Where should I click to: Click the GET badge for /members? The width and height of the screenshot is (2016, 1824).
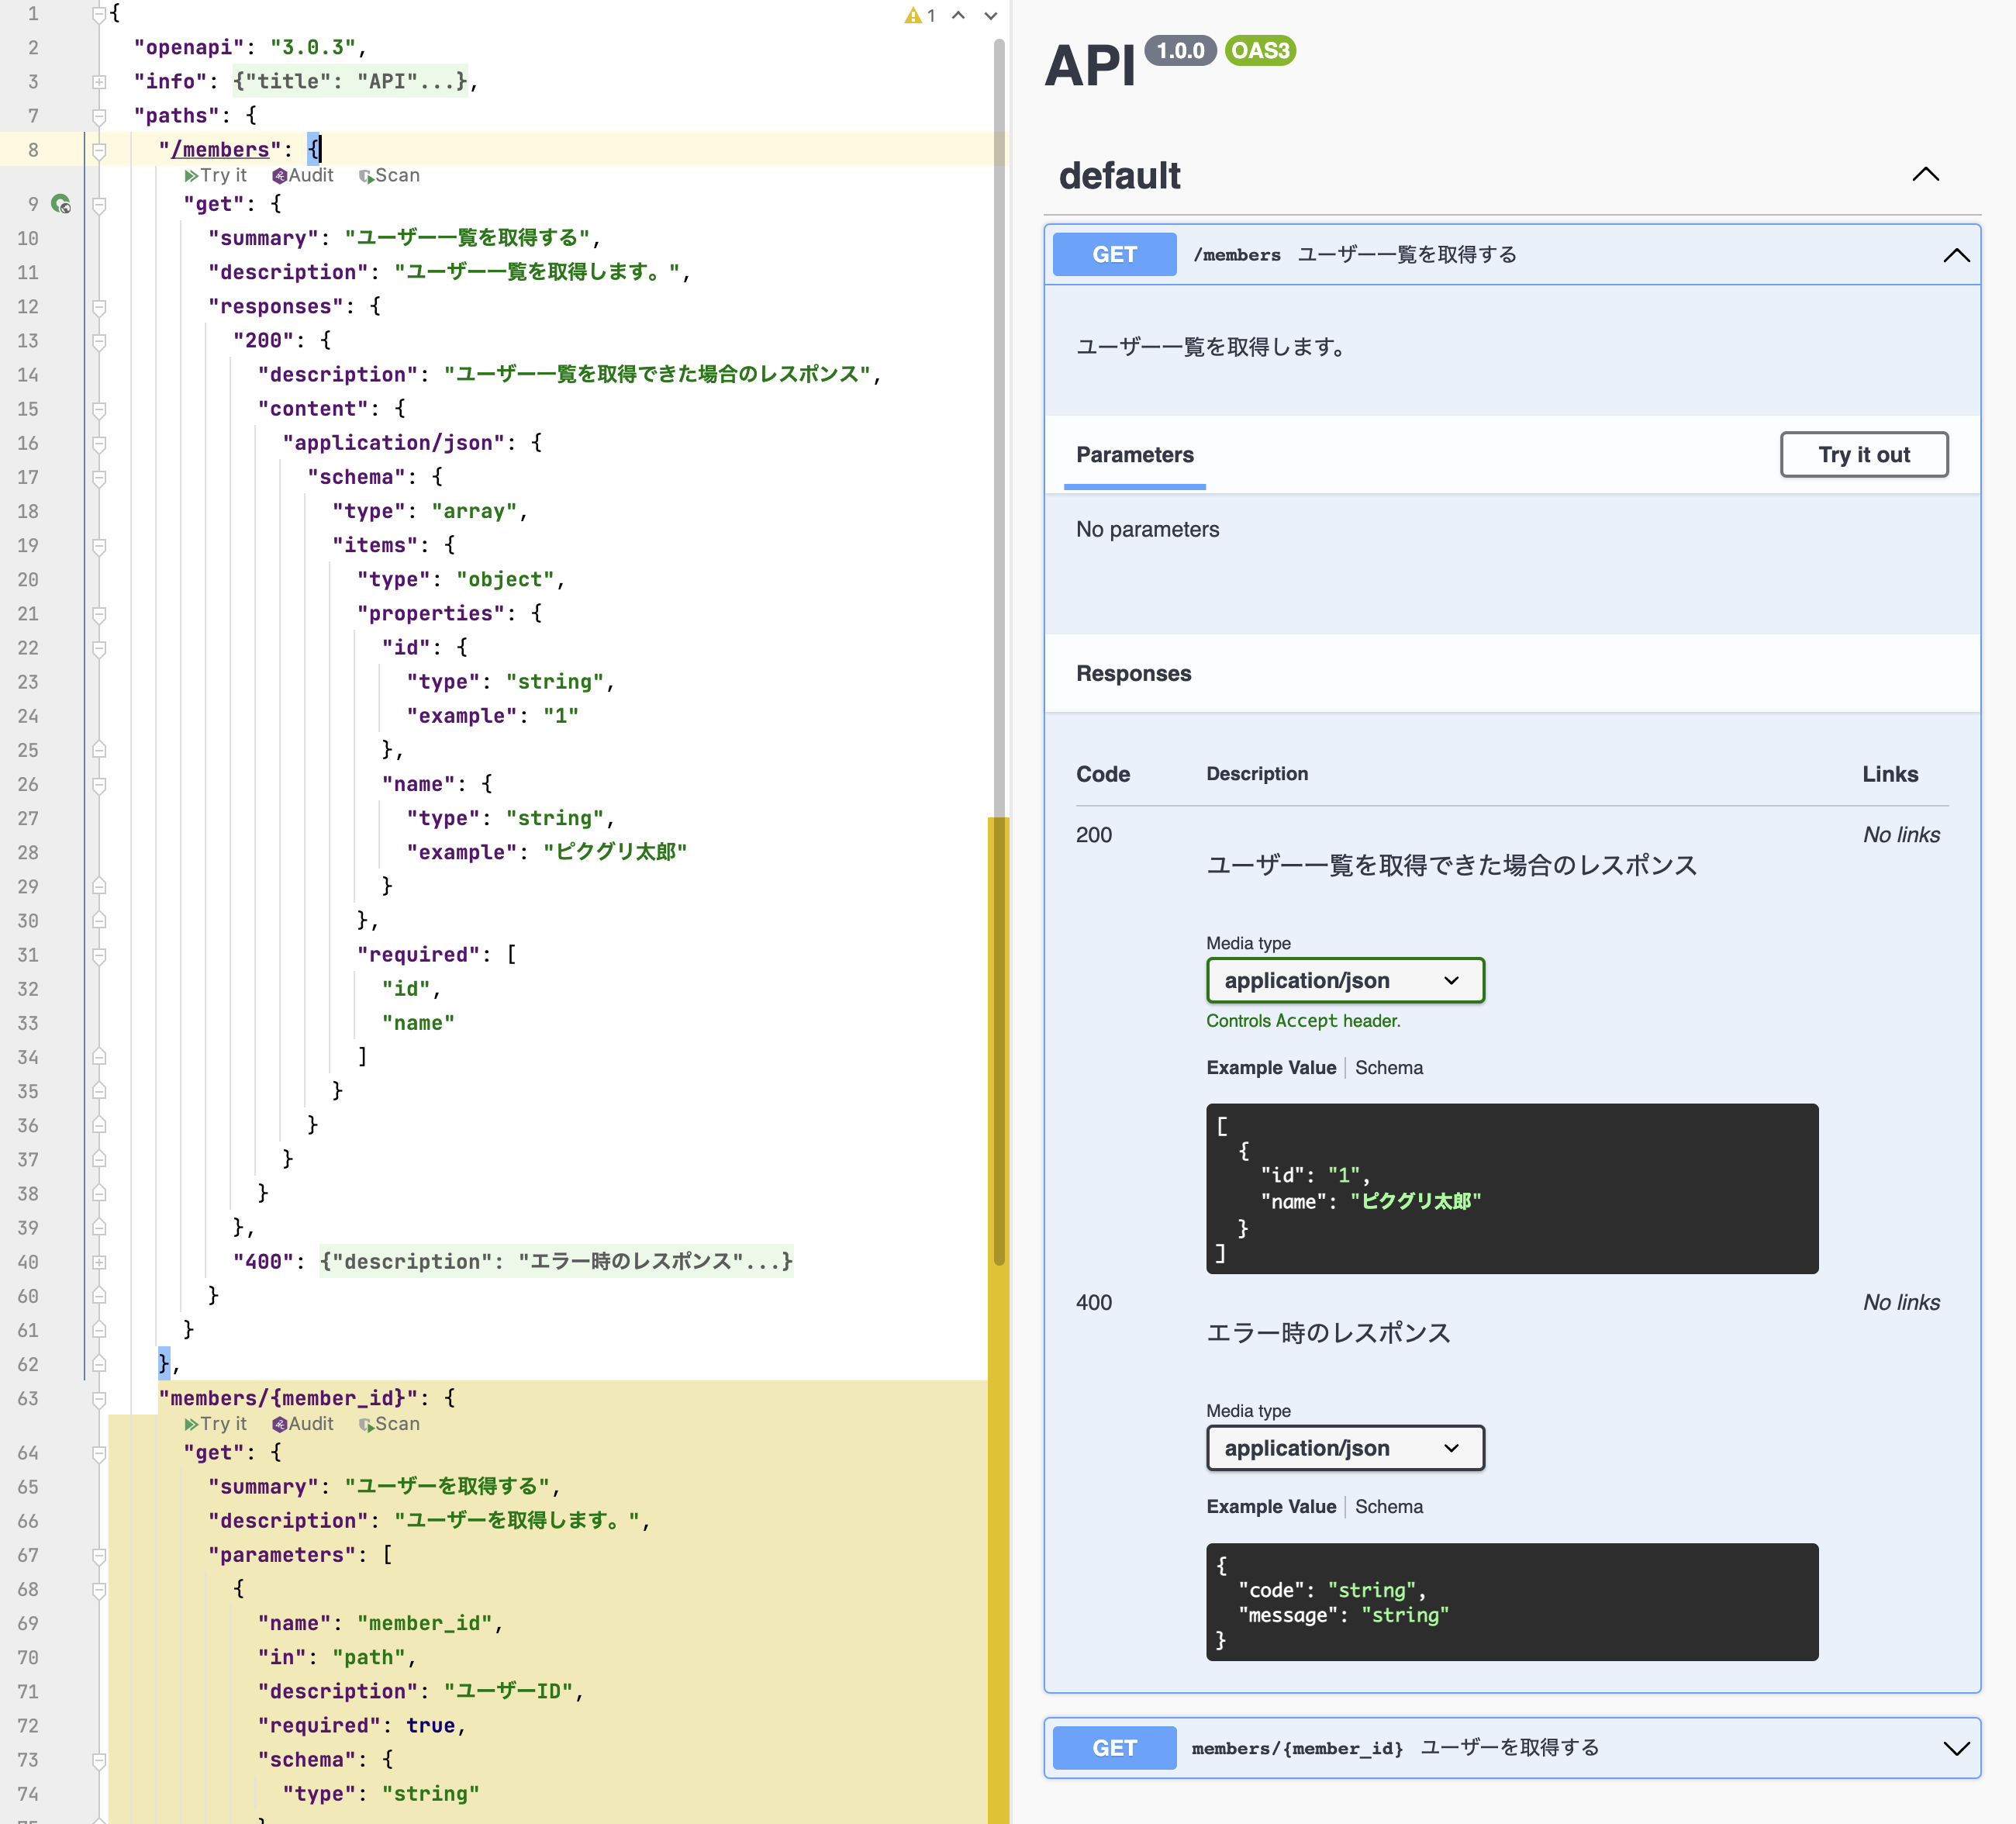pos(1114,255)
